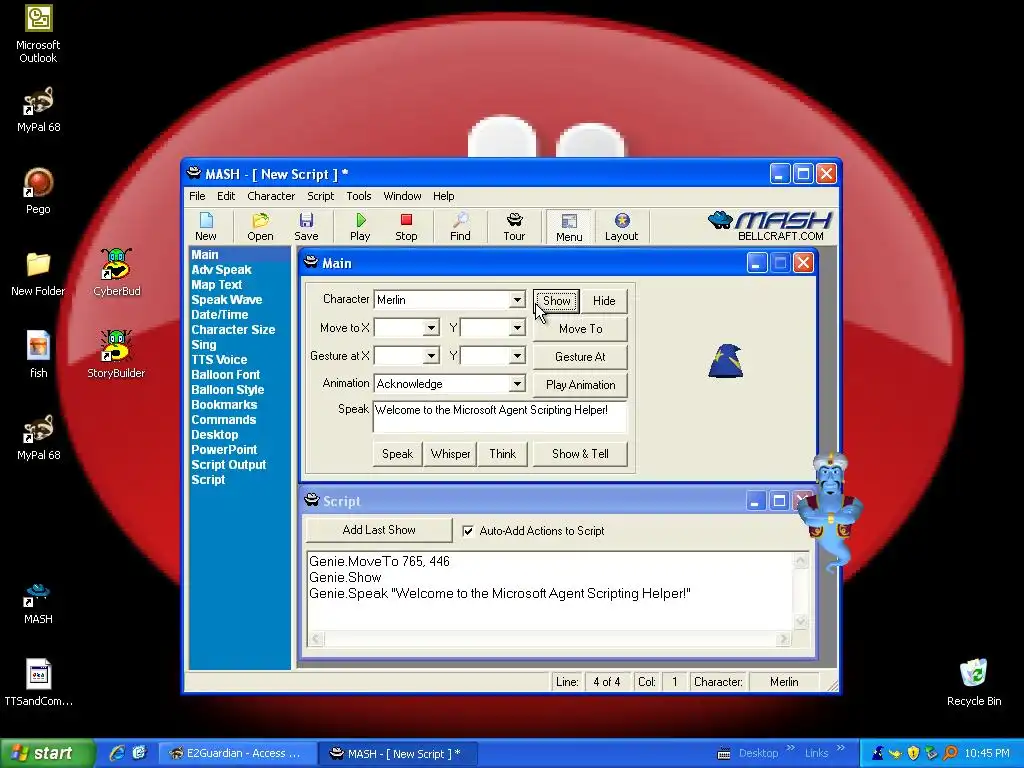Image resolution: width=1024 pixels, height=768 pixels.
Task: Open the Help menu
Action: pyautogui.click(x=443, y=196)
